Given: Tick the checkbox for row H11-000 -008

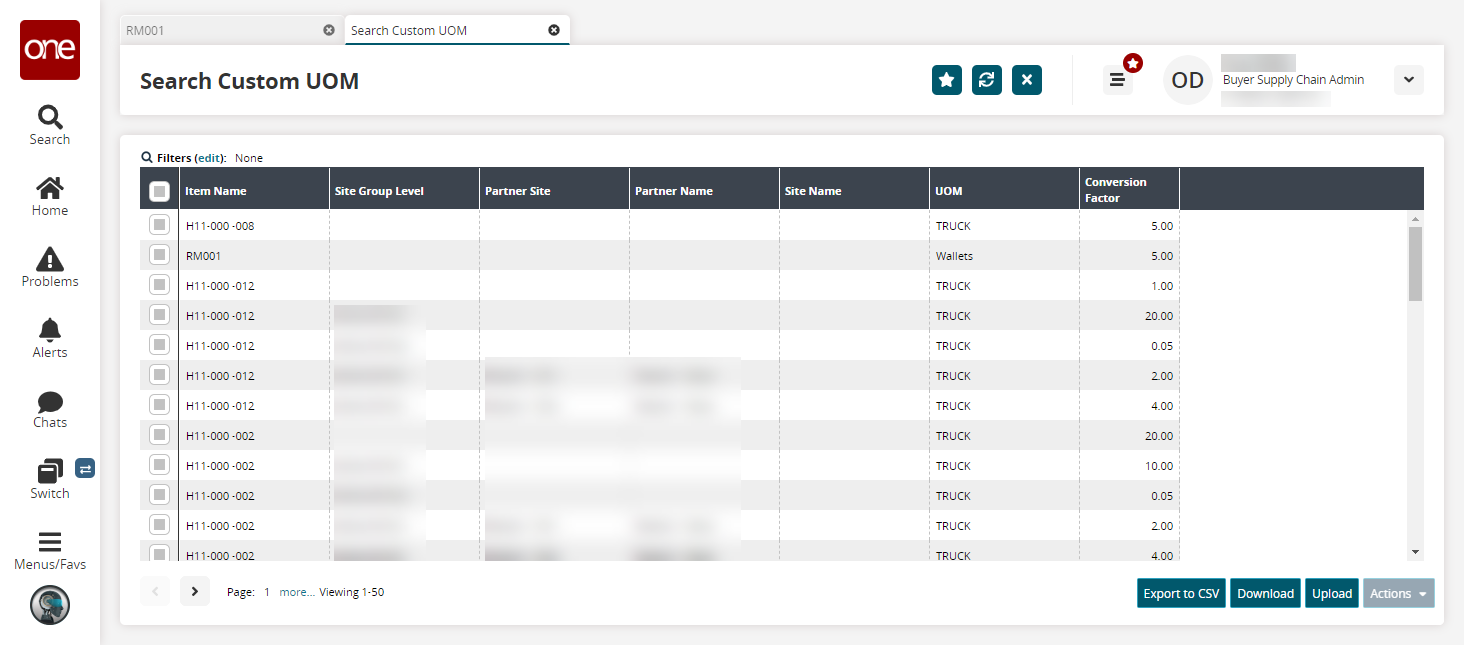Looking at the screenshot, I should click(159, 225).
